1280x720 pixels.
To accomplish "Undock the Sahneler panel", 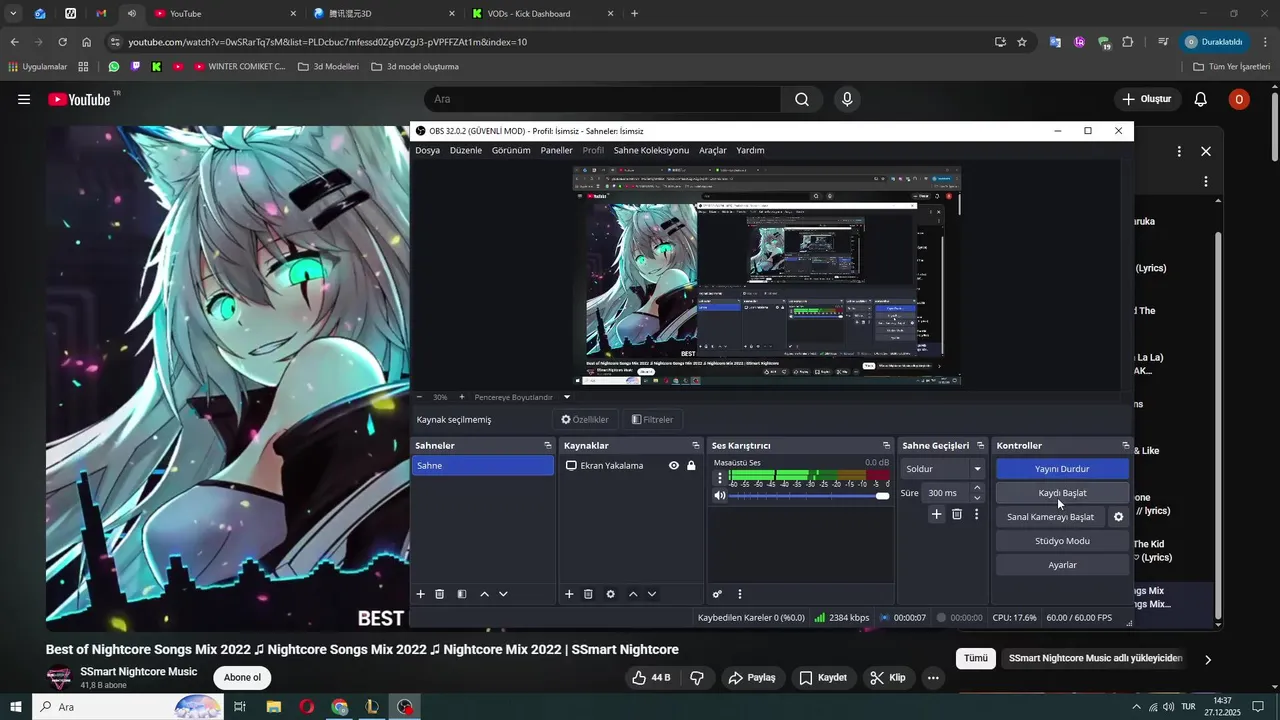I will tap(547, 446).
